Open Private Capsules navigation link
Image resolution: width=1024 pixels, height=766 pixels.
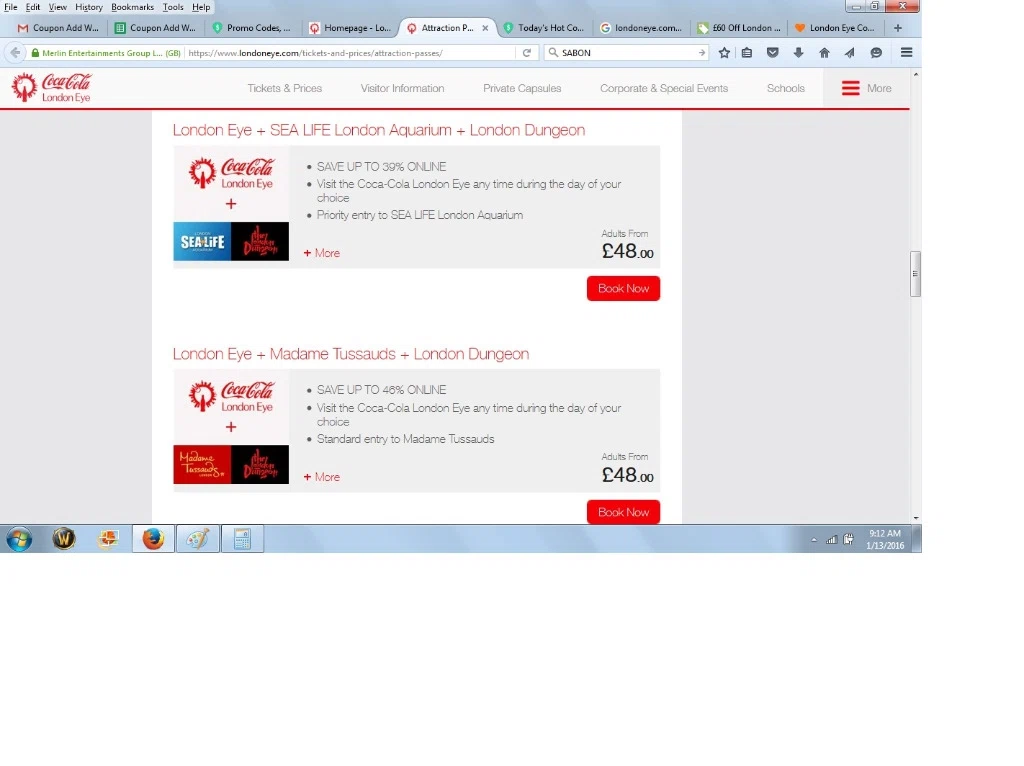pyautogui.click(x=522, y=88)
